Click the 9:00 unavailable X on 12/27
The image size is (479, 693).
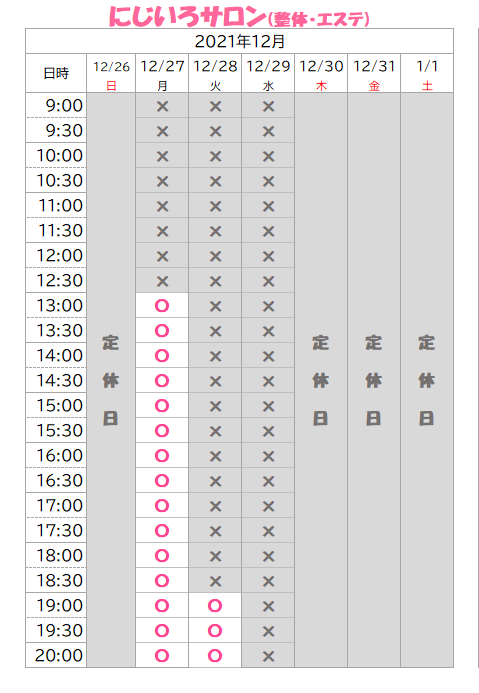(162, 106)
